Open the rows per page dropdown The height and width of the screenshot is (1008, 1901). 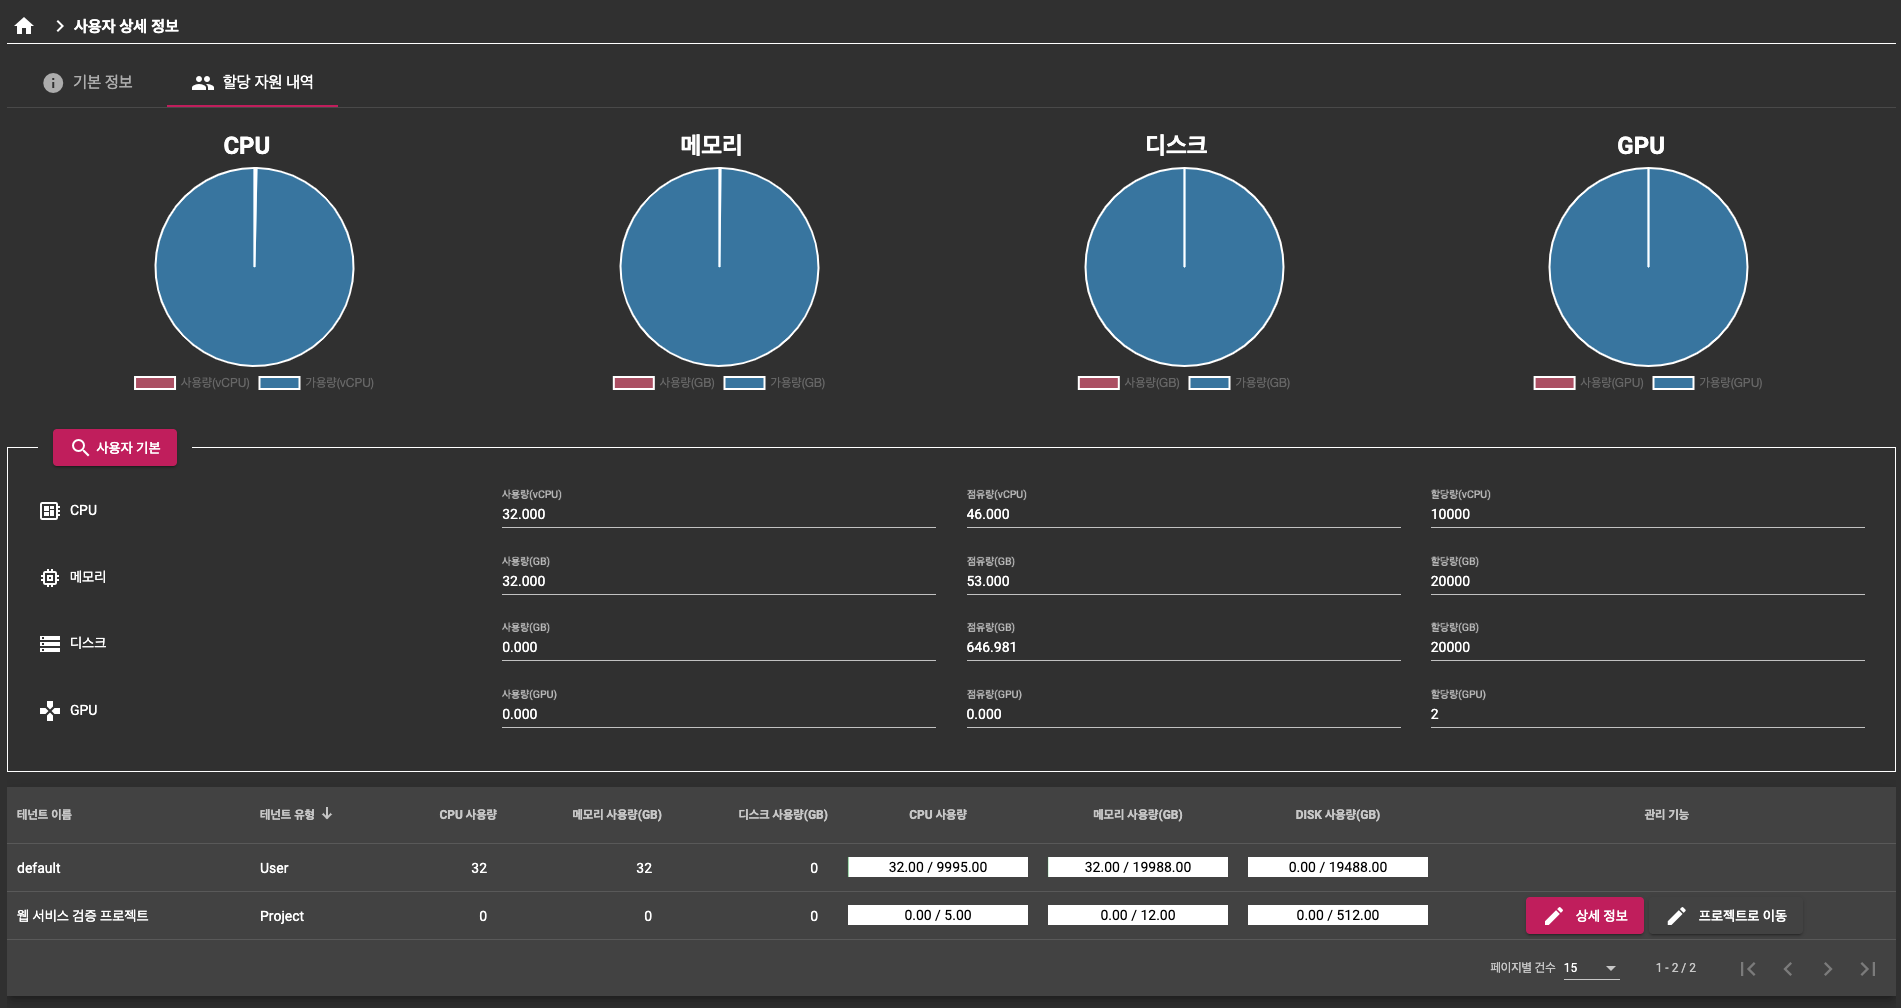tap(1610, 968)
